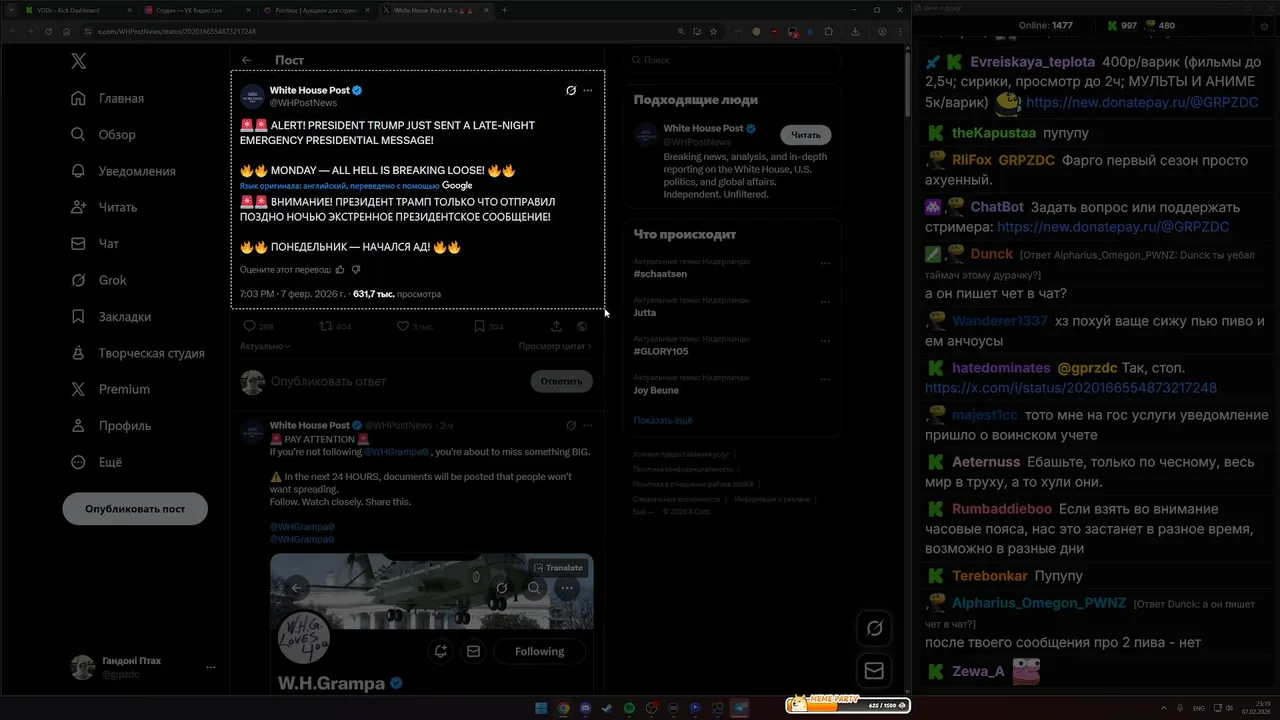Open the first @WHGrampa@ mention link
Image resolution: width=1280 pixels, height=720 pixels.
coord(396,452)
